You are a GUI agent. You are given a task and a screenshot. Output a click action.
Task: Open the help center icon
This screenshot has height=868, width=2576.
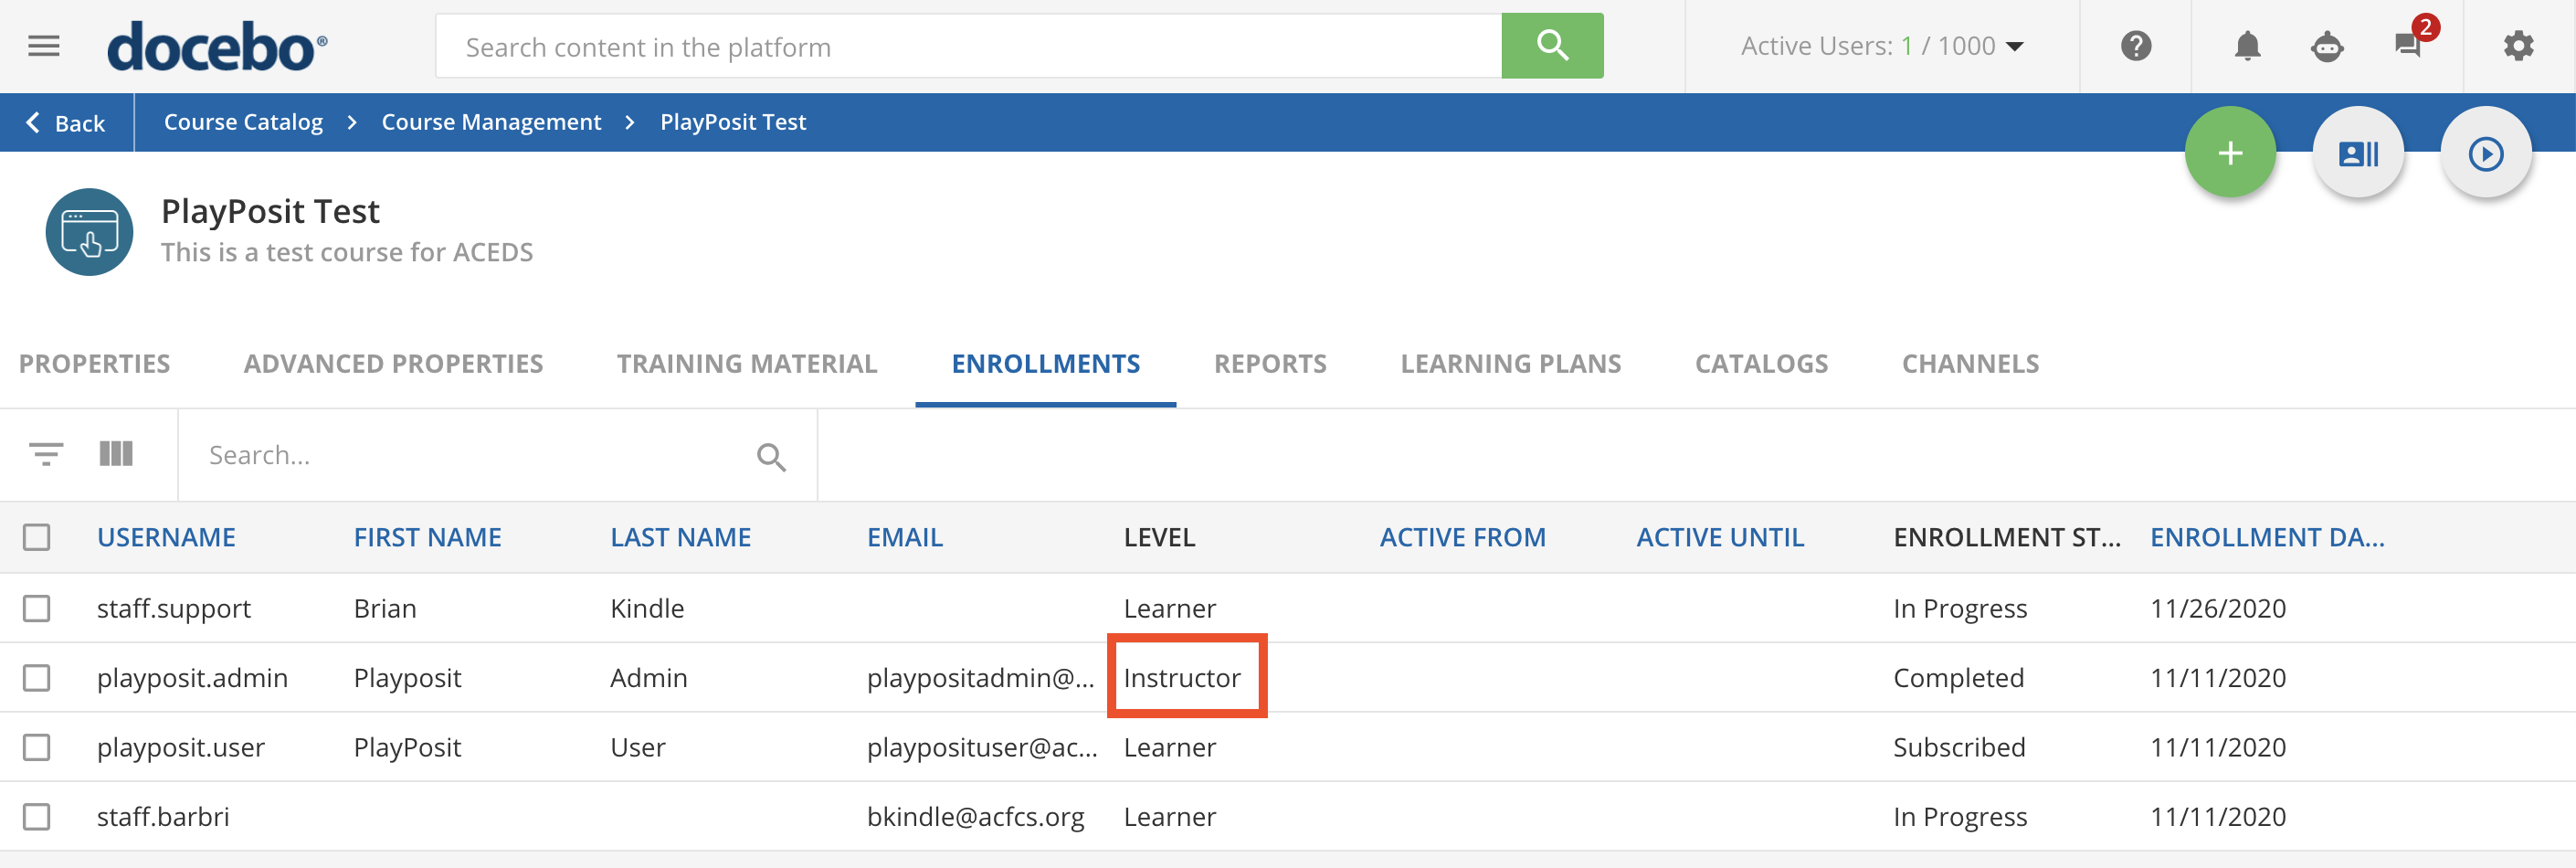tap(2135, 45)
